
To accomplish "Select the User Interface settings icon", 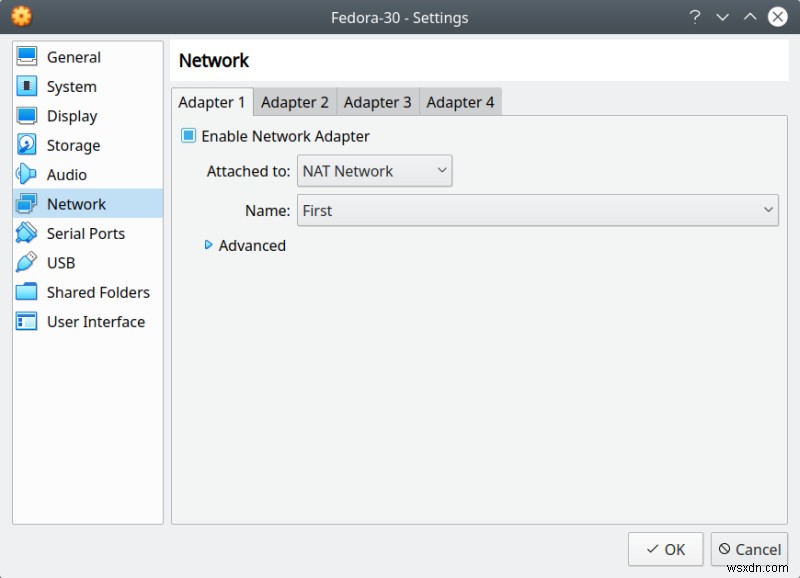I will pos(29,321).
